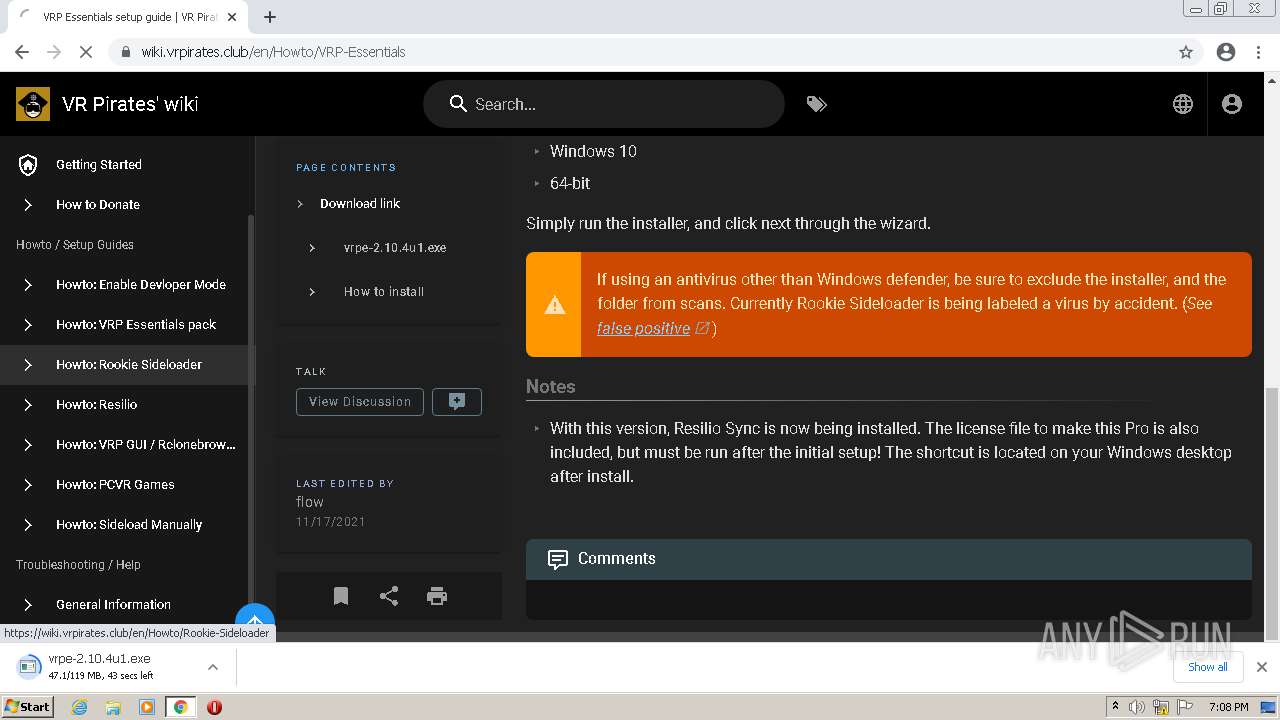Click the red Opera-like taskbar icon
This screenshot has height=720, width=1280.
(x=214, y=707)
